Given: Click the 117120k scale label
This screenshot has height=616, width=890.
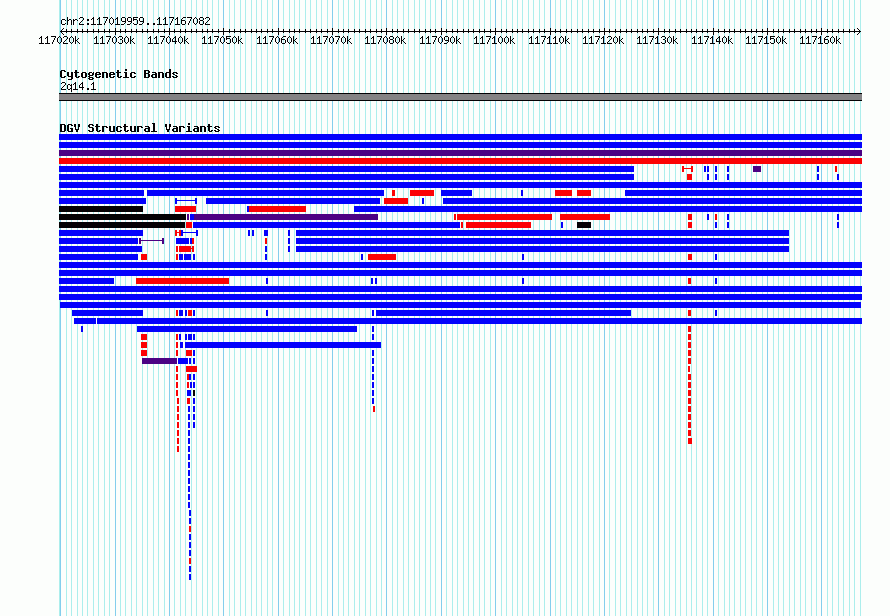Looking at the screenshot, I should coord(603,41).
